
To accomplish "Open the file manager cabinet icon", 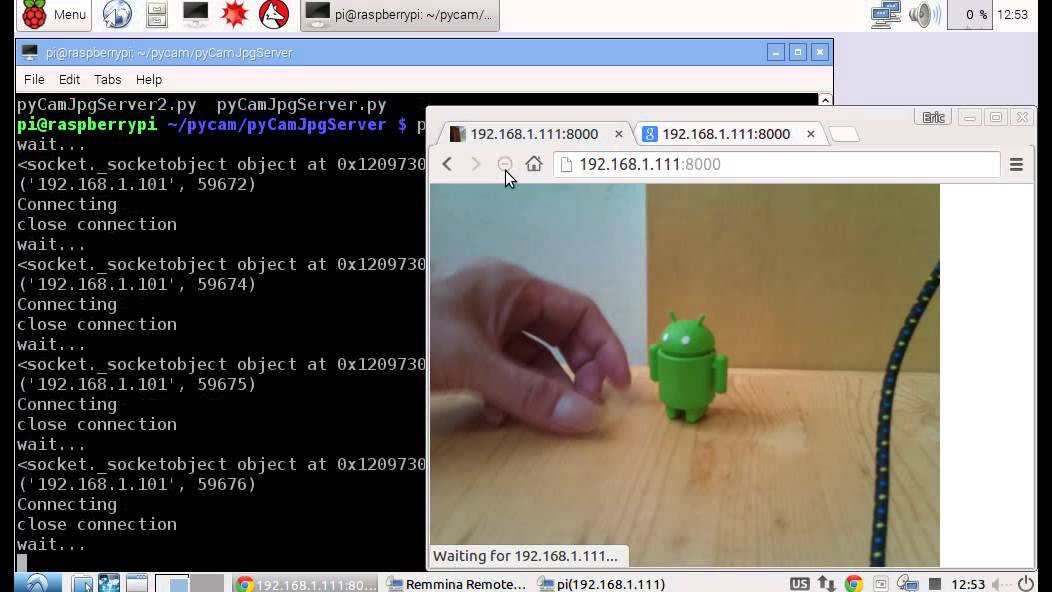I will click(156, 15).
